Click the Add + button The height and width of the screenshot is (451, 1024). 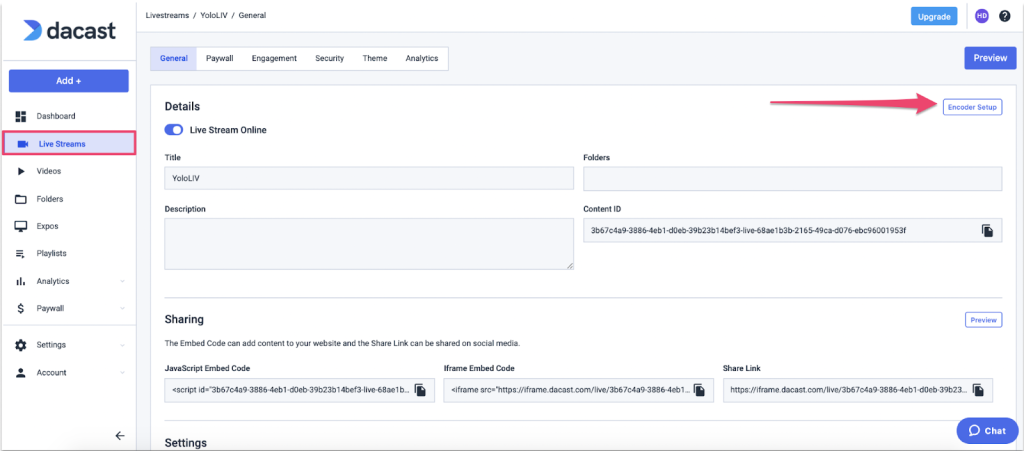(x=69, y=81)
